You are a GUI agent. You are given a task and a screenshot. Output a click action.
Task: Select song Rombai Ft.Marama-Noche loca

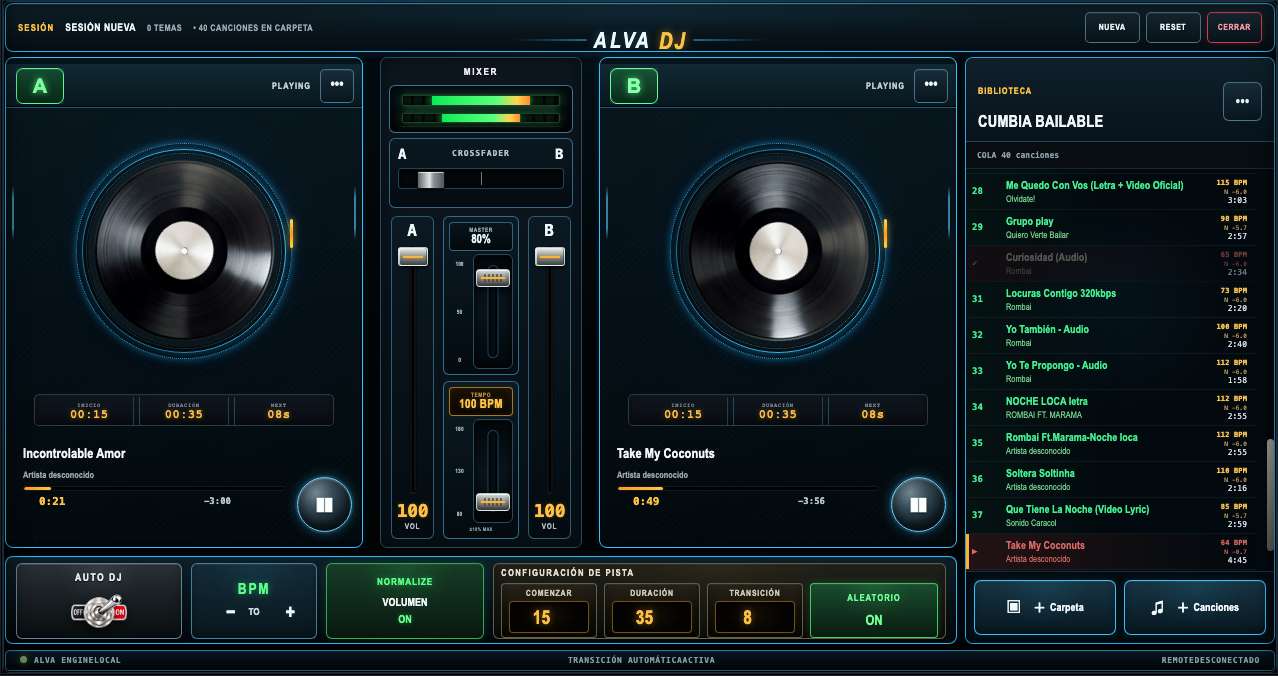pos(1110,444)
